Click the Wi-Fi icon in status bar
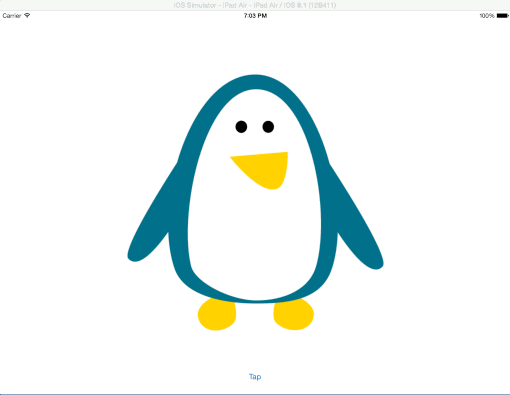 27,15
